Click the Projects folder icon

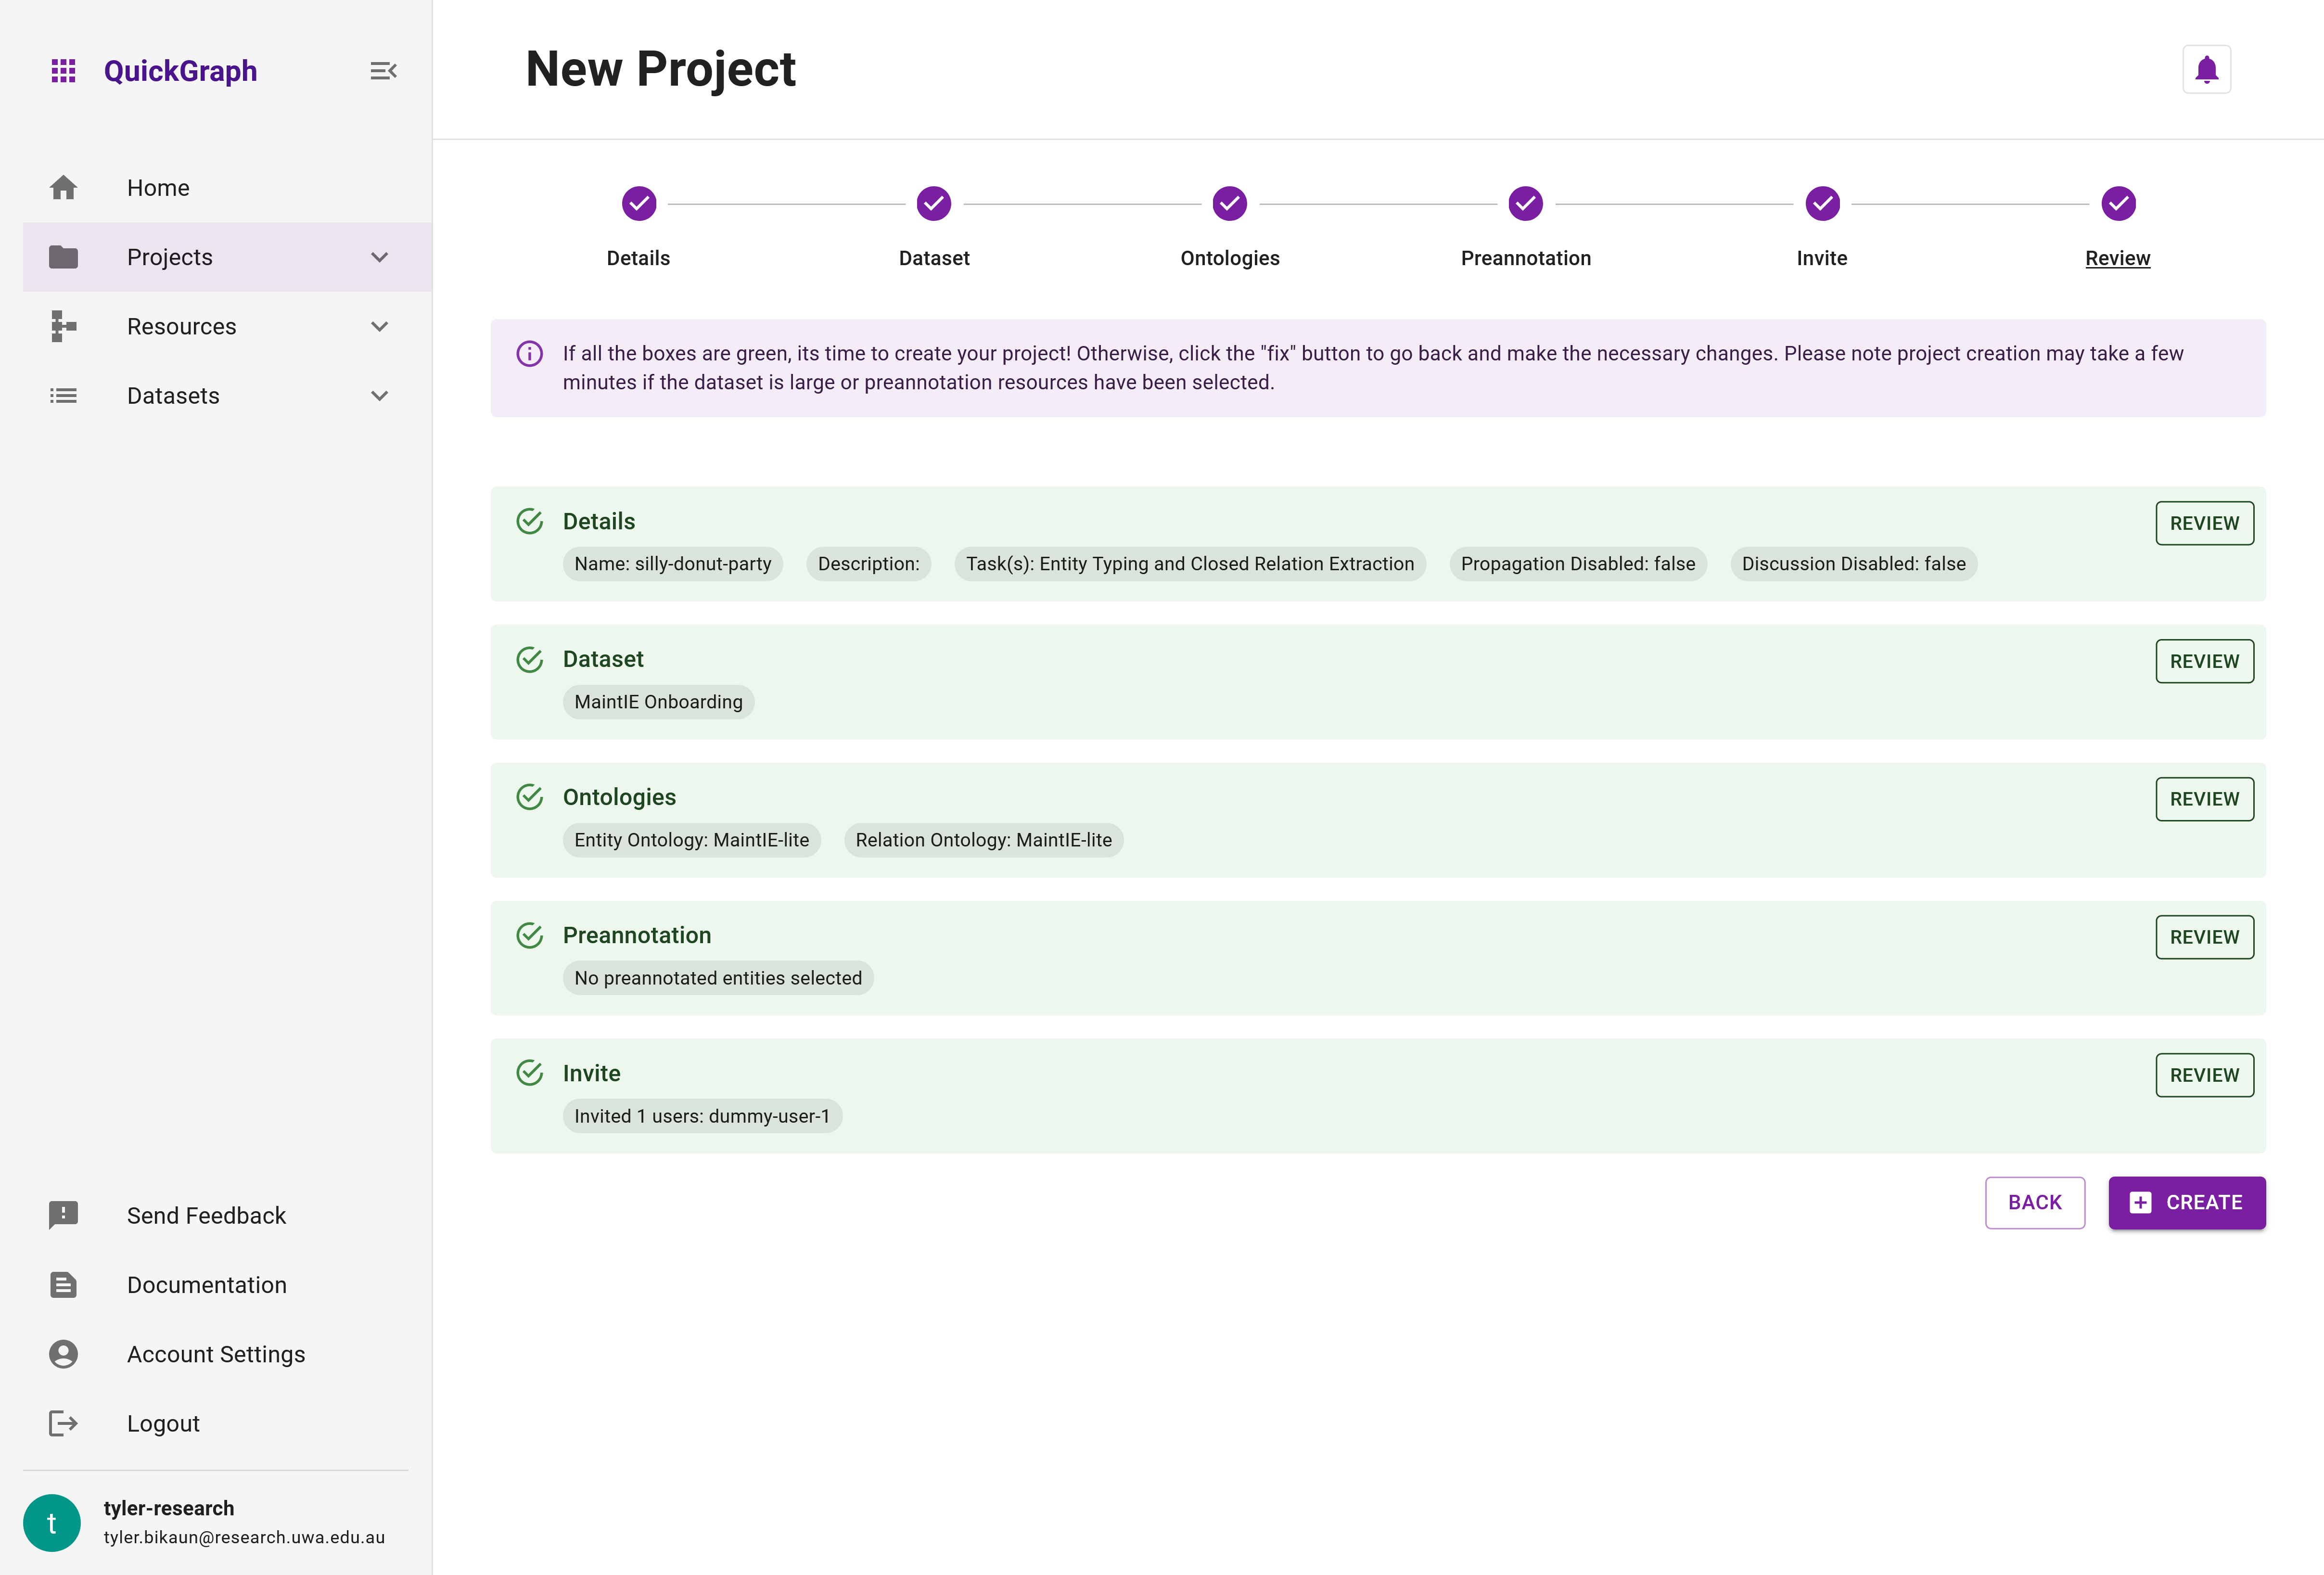63,257
